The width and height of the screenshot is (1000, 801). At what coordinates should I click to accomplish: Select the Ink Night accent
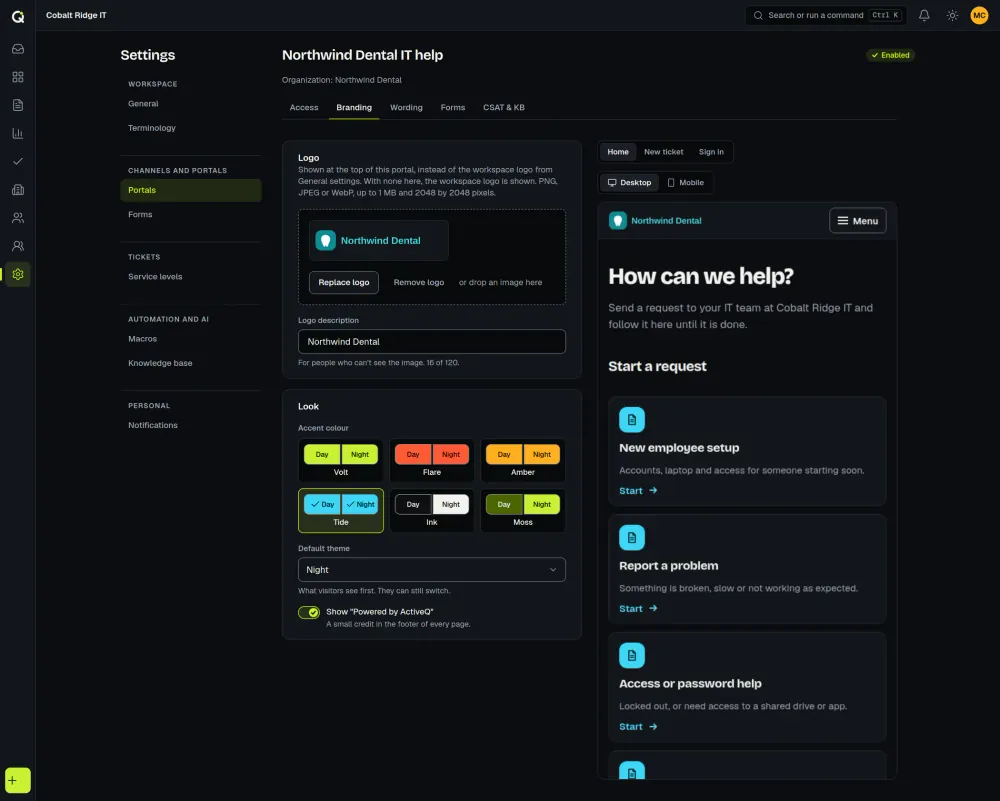coord(451,504)
